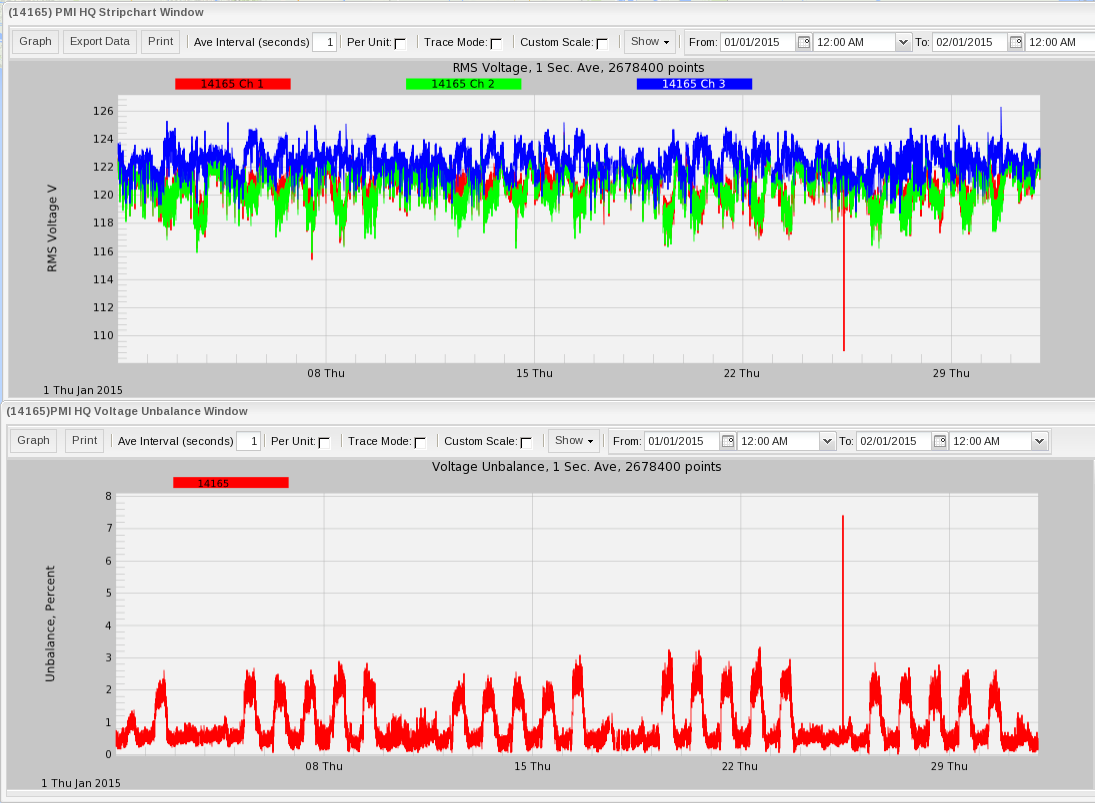This screenshot has height=803, width=1095.
Task: Click the Ave Interval field in Unbalance window
Action: tap(249, 441)
